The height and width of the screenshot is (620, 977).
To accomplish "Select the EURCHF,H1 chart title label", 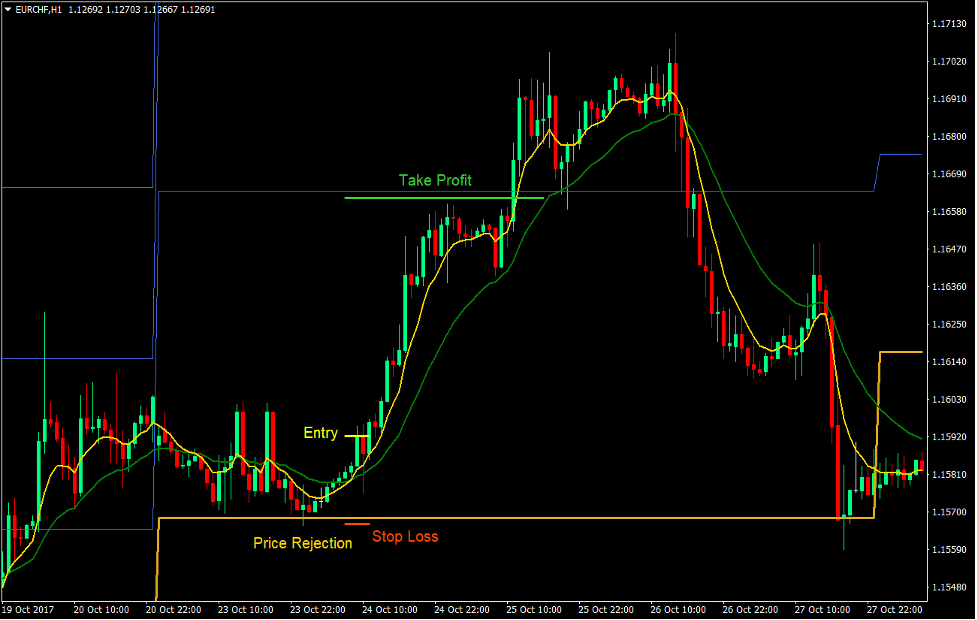I will pos(38,8).
